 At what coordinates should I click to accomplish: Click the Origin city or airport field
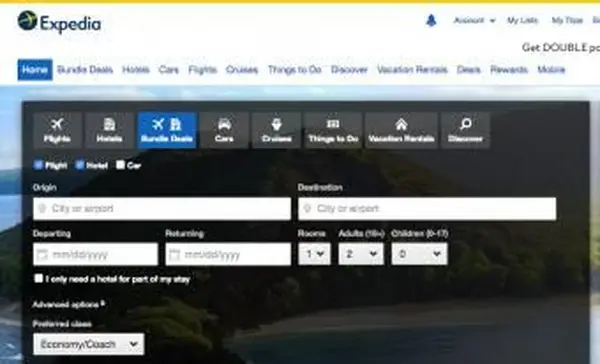click(x=162, y=209)
